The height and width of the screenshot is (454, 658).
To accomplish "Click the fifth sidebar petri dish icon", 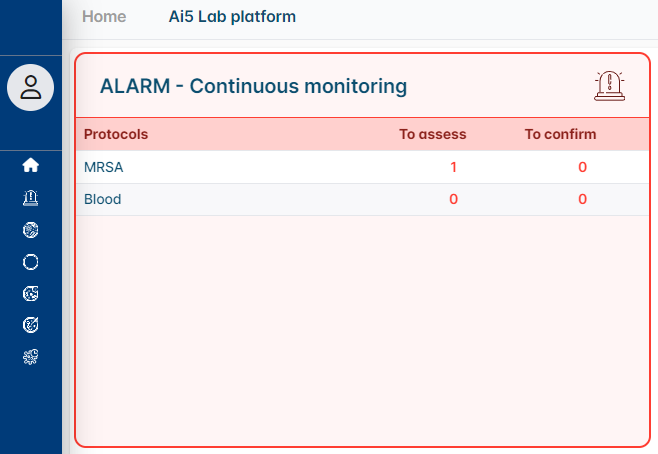I will pos(30,293).
